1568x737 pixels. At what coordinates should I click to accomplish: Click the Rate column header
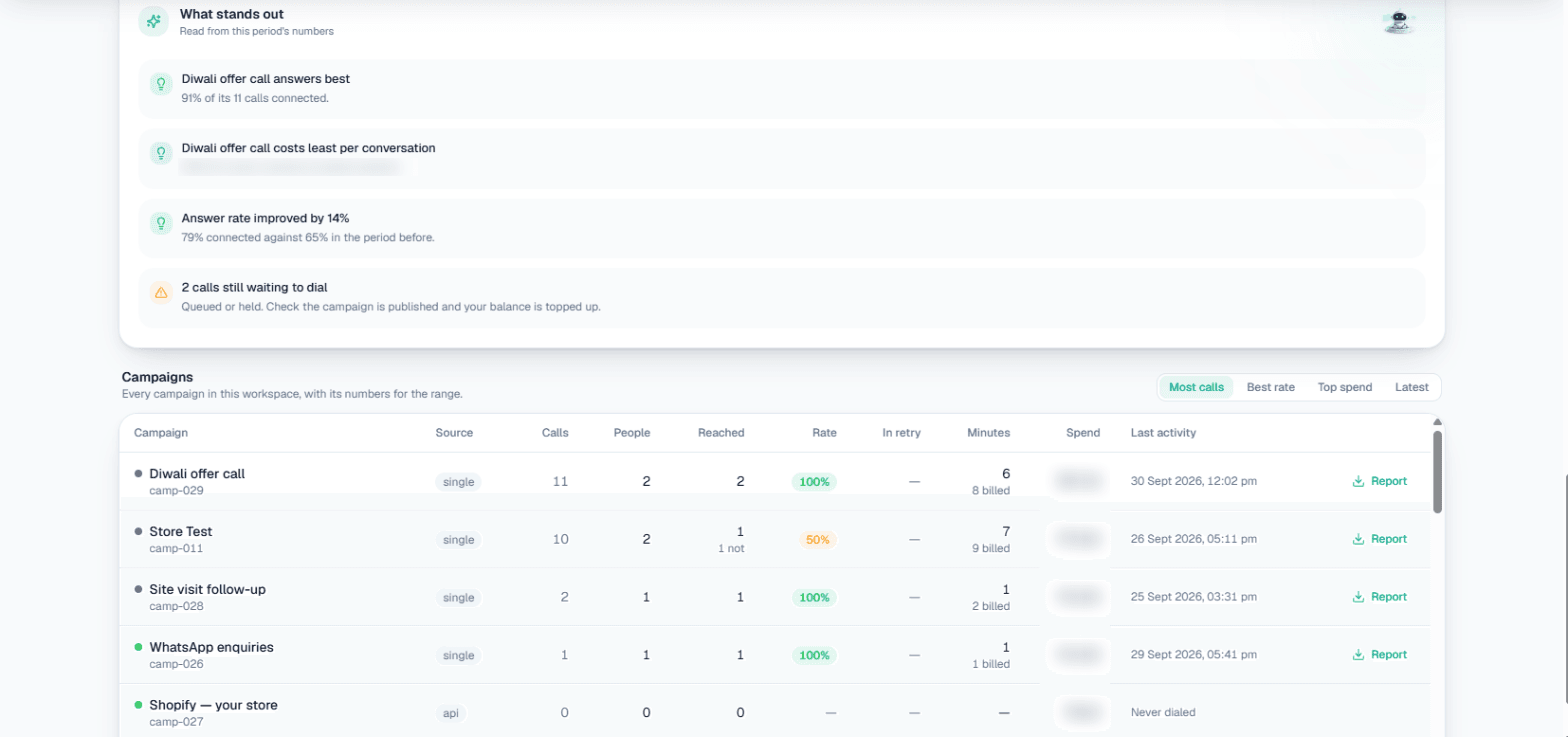click(x=825, y=433)
